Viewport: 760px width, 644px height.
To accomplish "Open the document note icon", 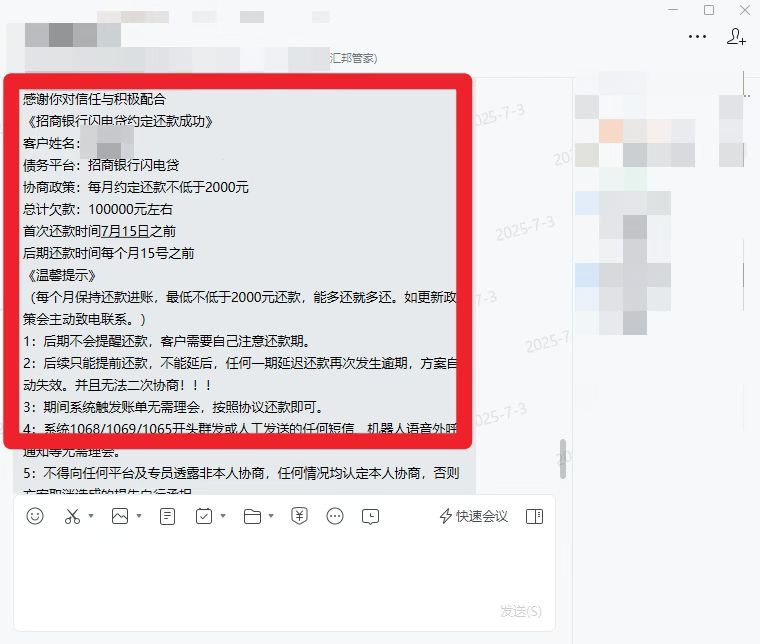I will pos(167,517).
